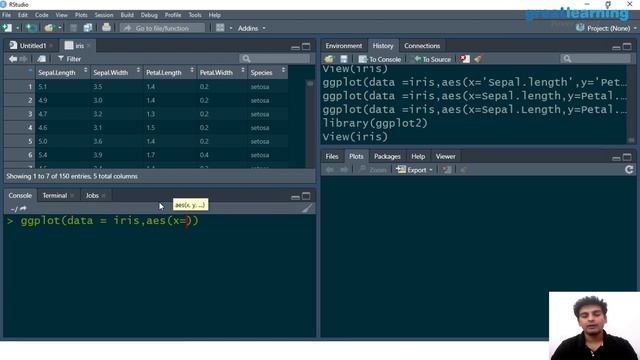640x360 pixels.
Task: Open the panes layout dropdown arrow
Action: [231, 28]
